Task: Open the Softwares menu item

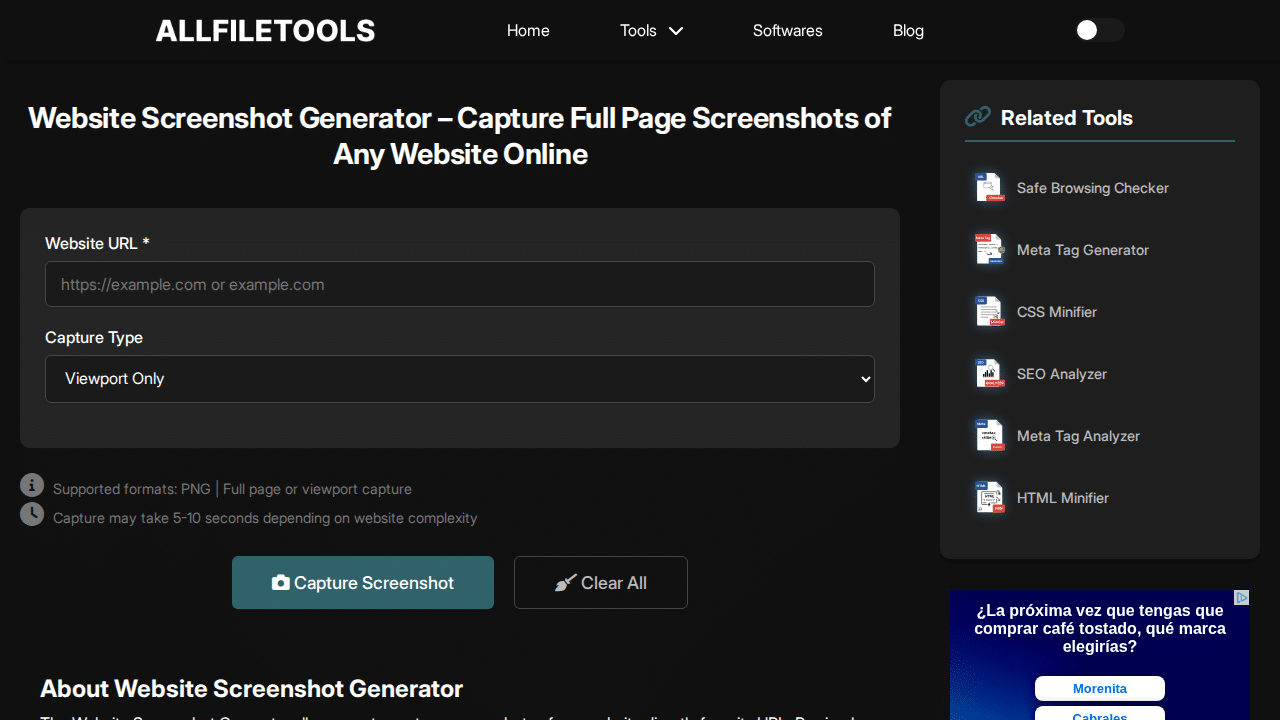Action: coord(787,31)
